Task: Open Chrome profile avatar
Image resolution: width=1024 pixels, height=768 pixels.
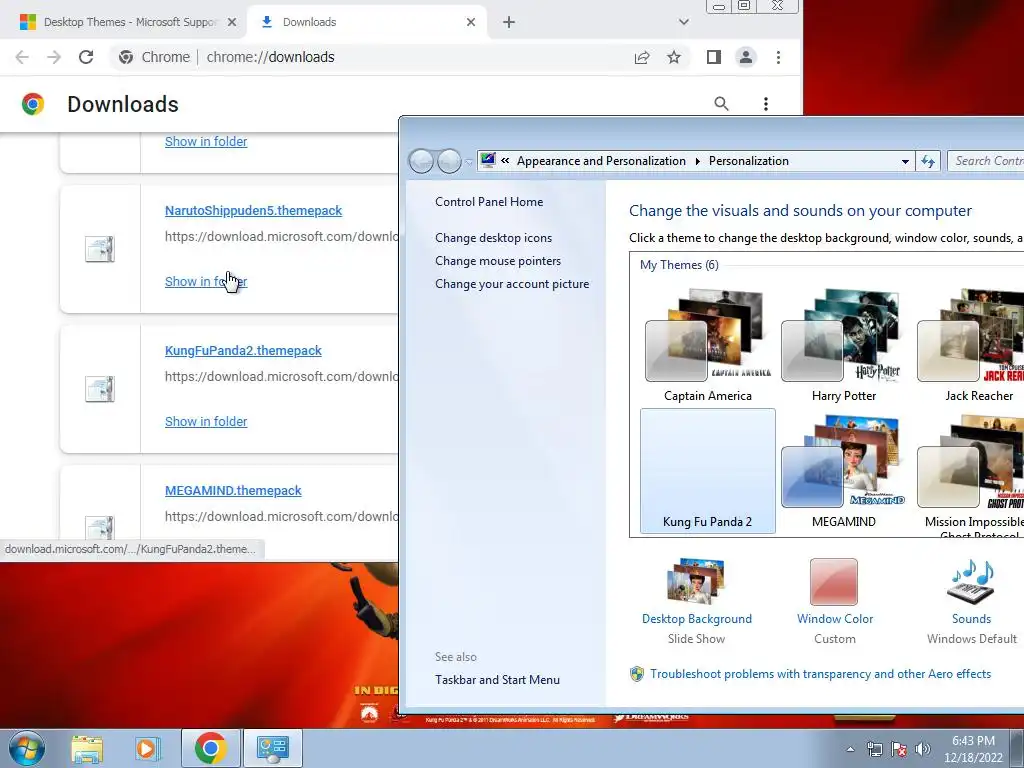Action: click(x=745, y=57)
